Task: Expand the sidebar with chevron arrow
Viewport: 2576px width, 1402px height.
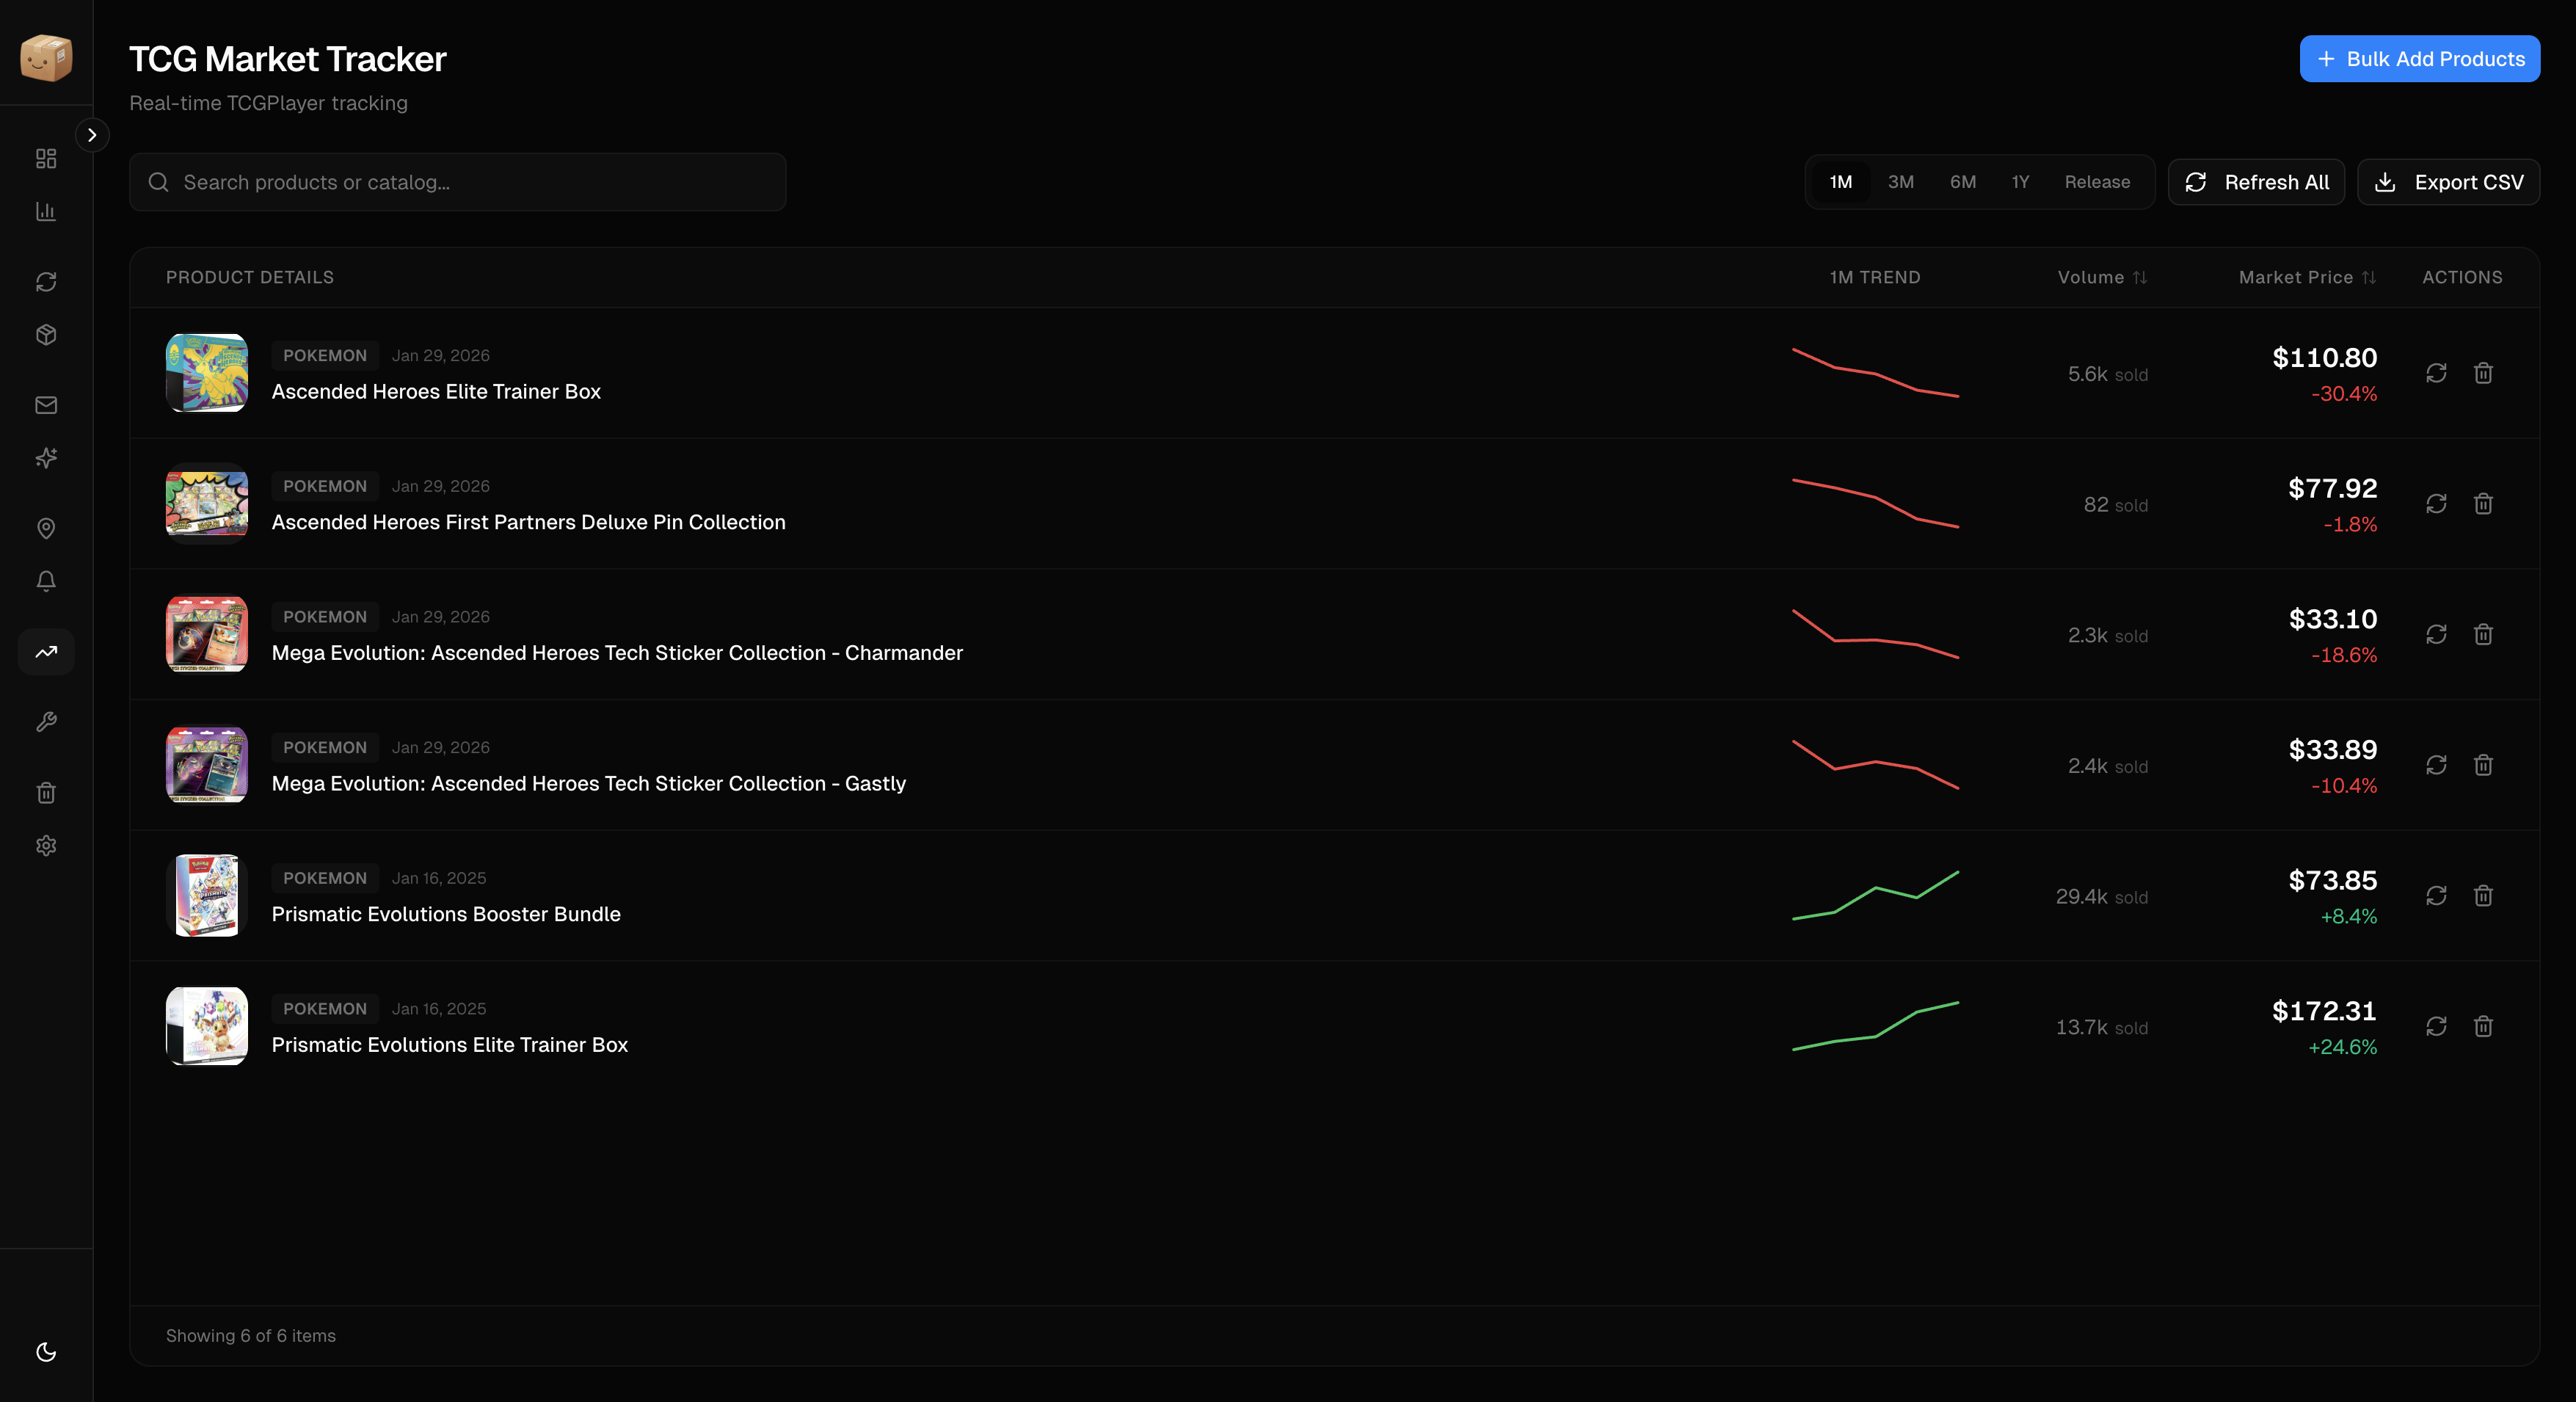Action: tap(92, 135)
